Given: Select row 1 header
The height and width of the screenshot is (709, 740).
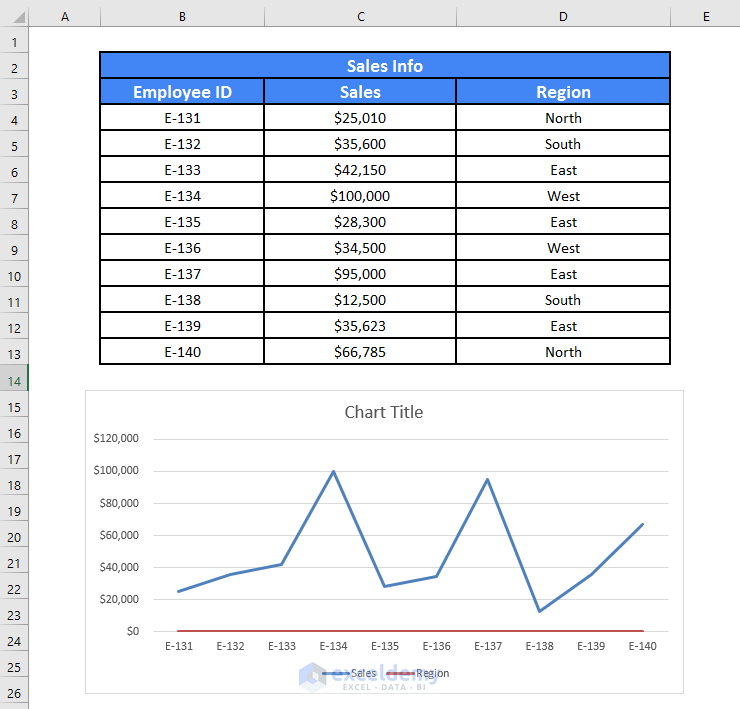Looking at the screenshot, I should click(14, 42).
